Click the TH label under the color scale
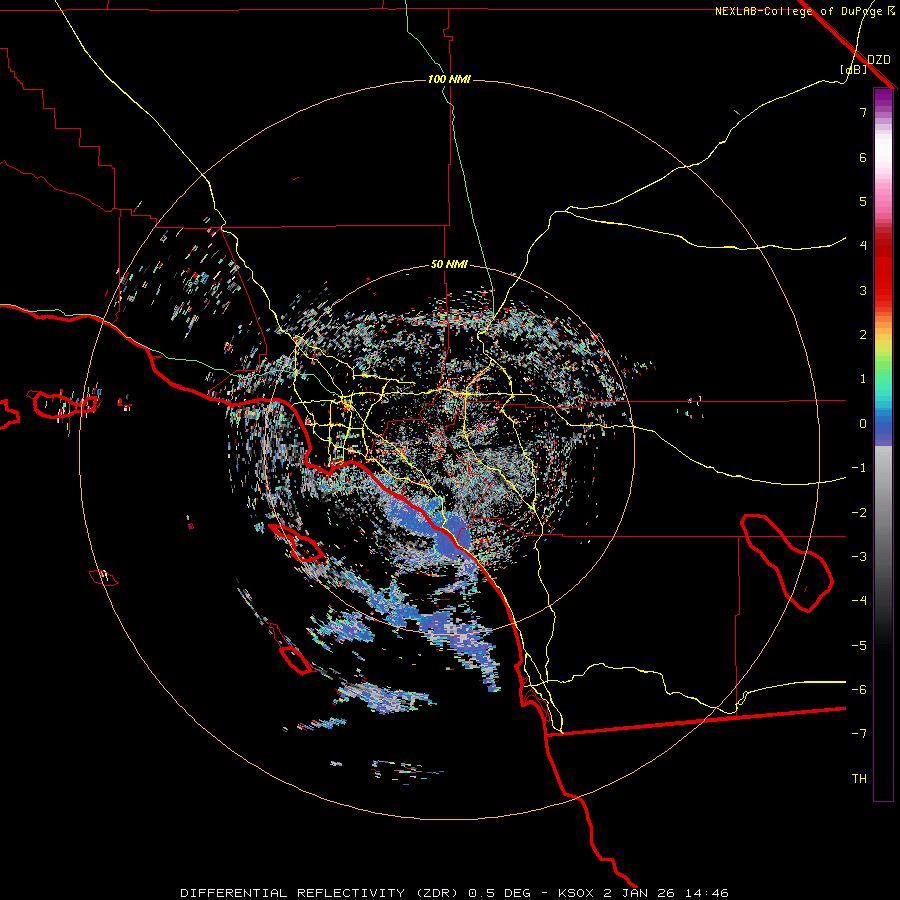 pos(859,778)
